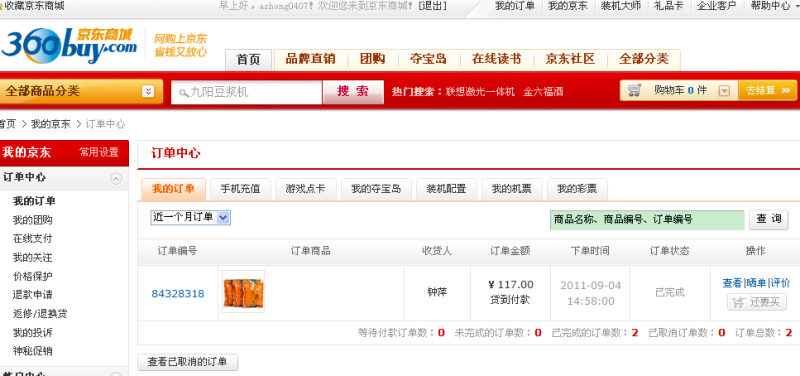Select 我的投诉 in sidebar
This screenshot has height=376, width=800.
click(x=32, y=333)
